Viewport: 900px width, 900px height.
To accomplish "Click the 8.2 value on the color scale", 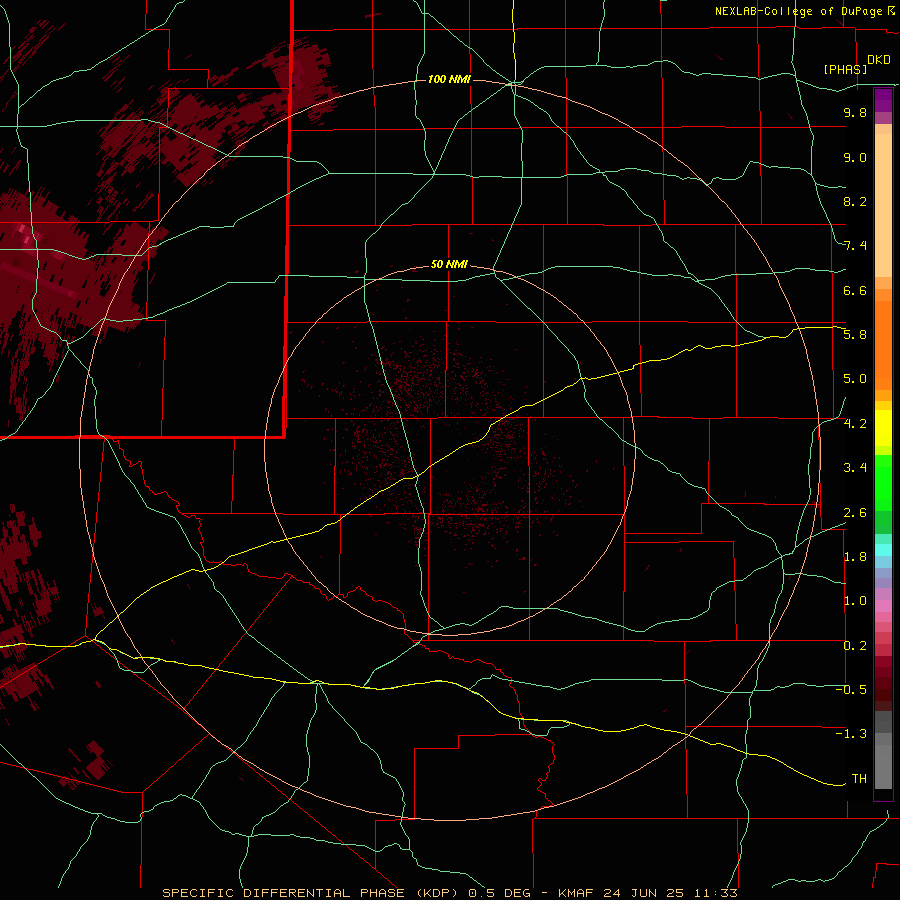I will 855,201.
